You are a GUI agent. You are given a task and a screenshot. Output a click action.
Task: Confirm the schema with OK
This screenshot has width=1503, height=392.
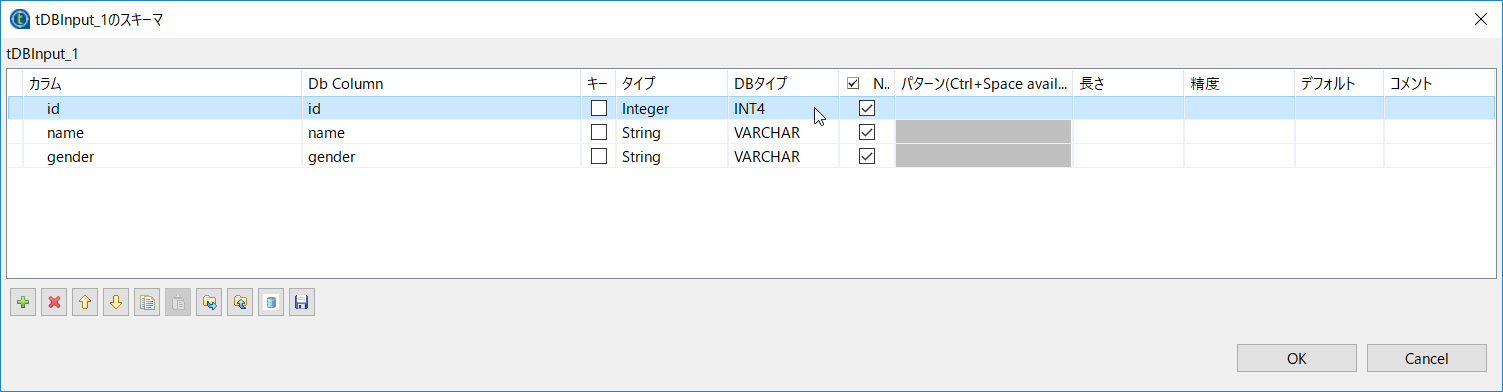coord(1297,358)
